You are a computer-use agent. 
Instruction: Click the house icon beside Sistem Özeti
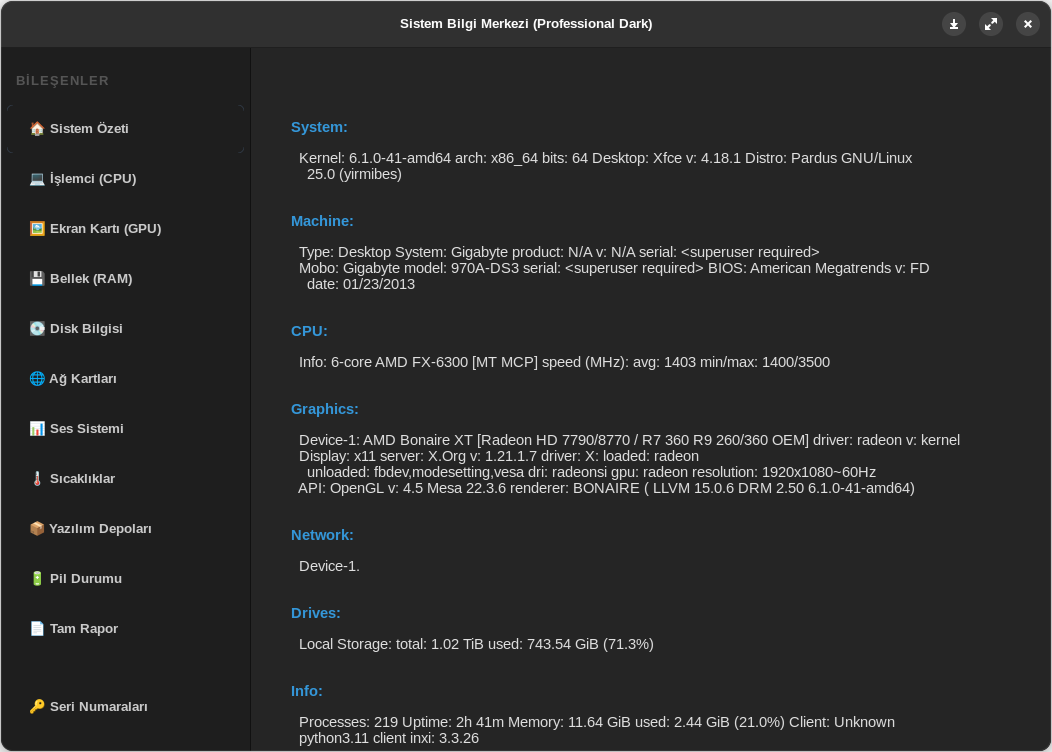pos(37,129)
